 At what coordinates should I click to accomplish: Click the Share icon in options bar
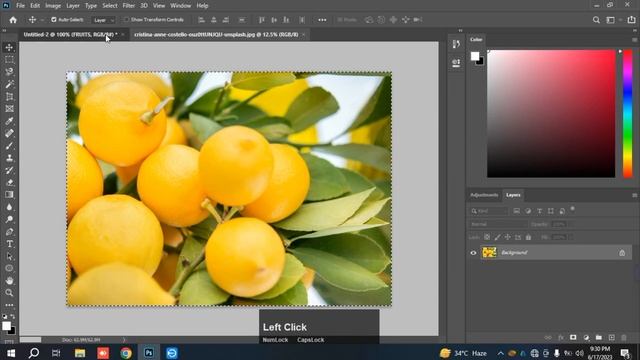coord(631,20)
